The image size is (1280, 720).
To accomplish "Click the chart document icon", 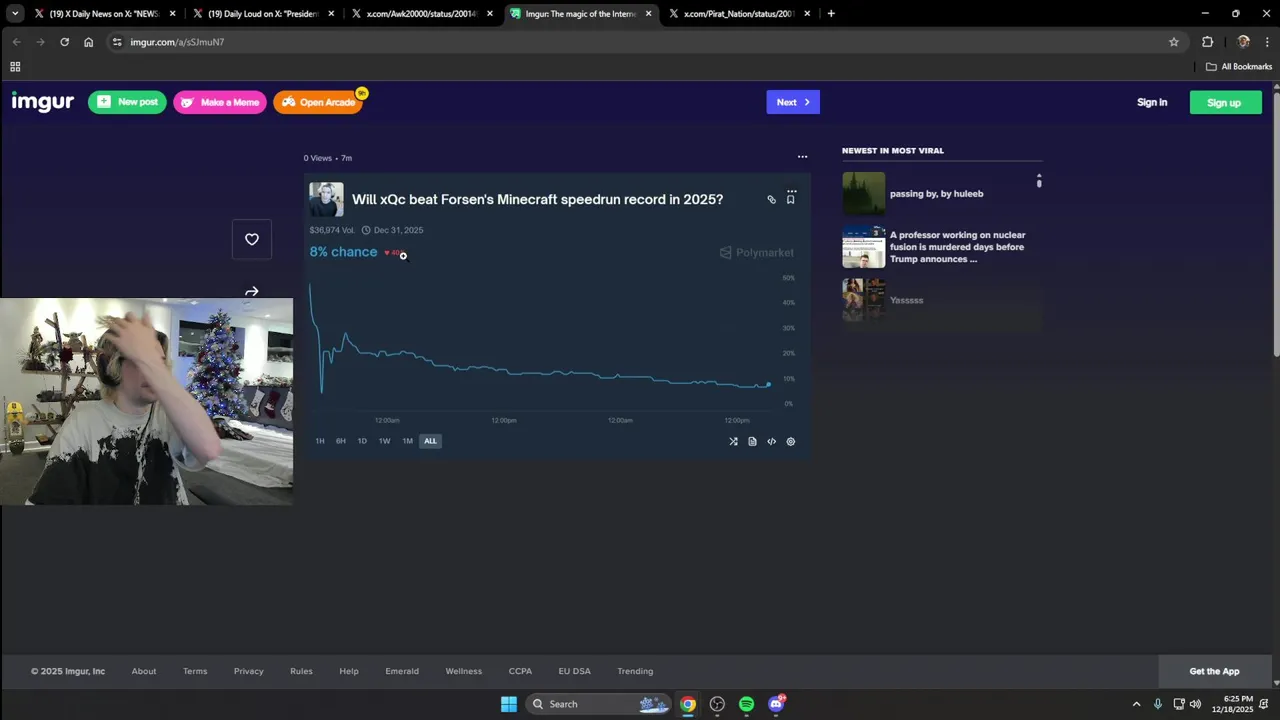I will click(752, 441).
